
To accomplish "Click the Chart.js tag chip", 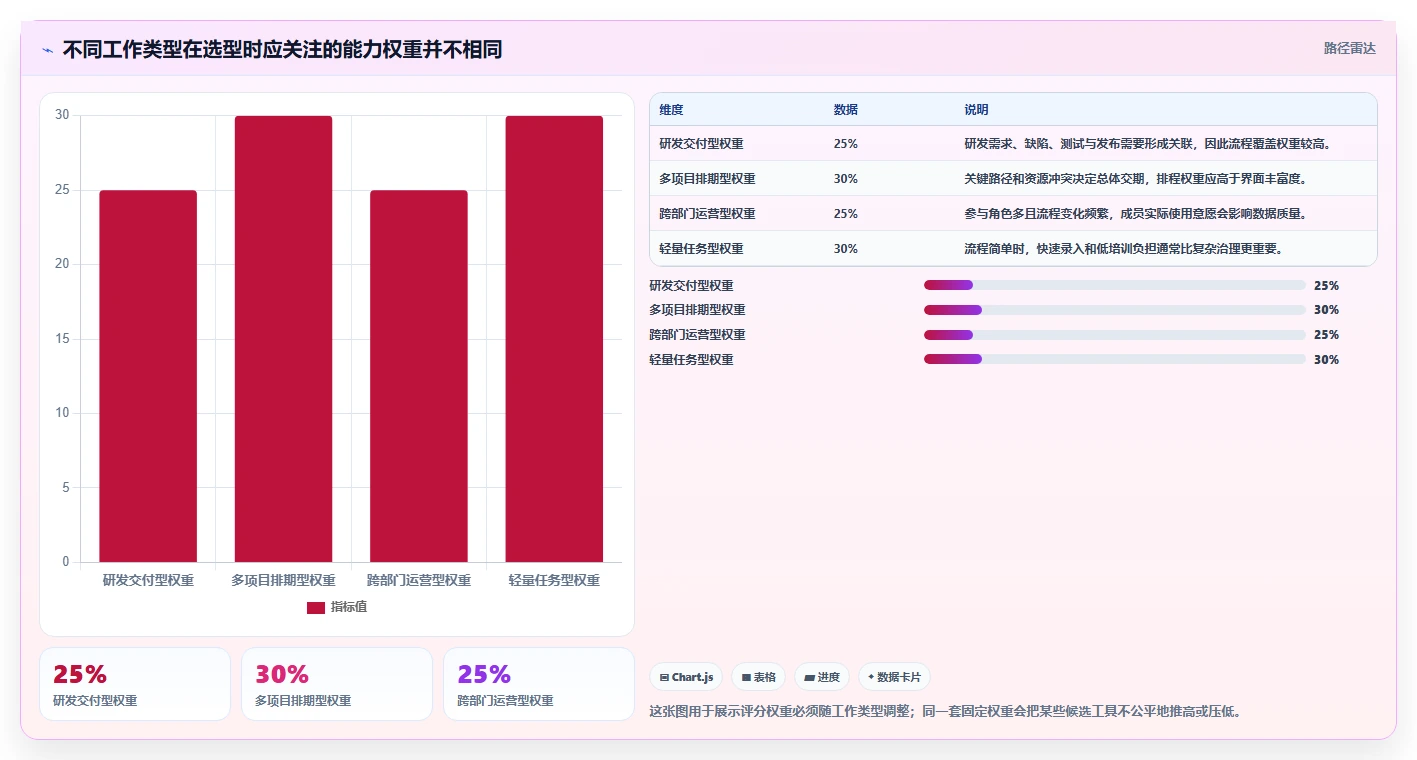I will [686, 677].
